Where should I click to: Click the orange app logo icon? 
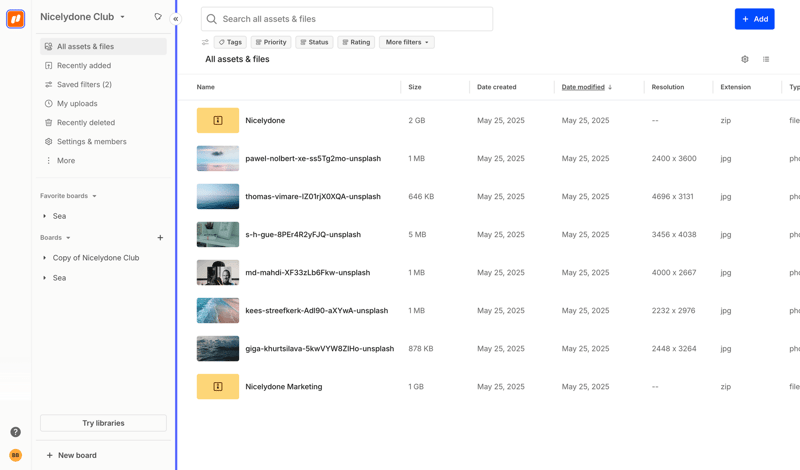coord(15,19)
